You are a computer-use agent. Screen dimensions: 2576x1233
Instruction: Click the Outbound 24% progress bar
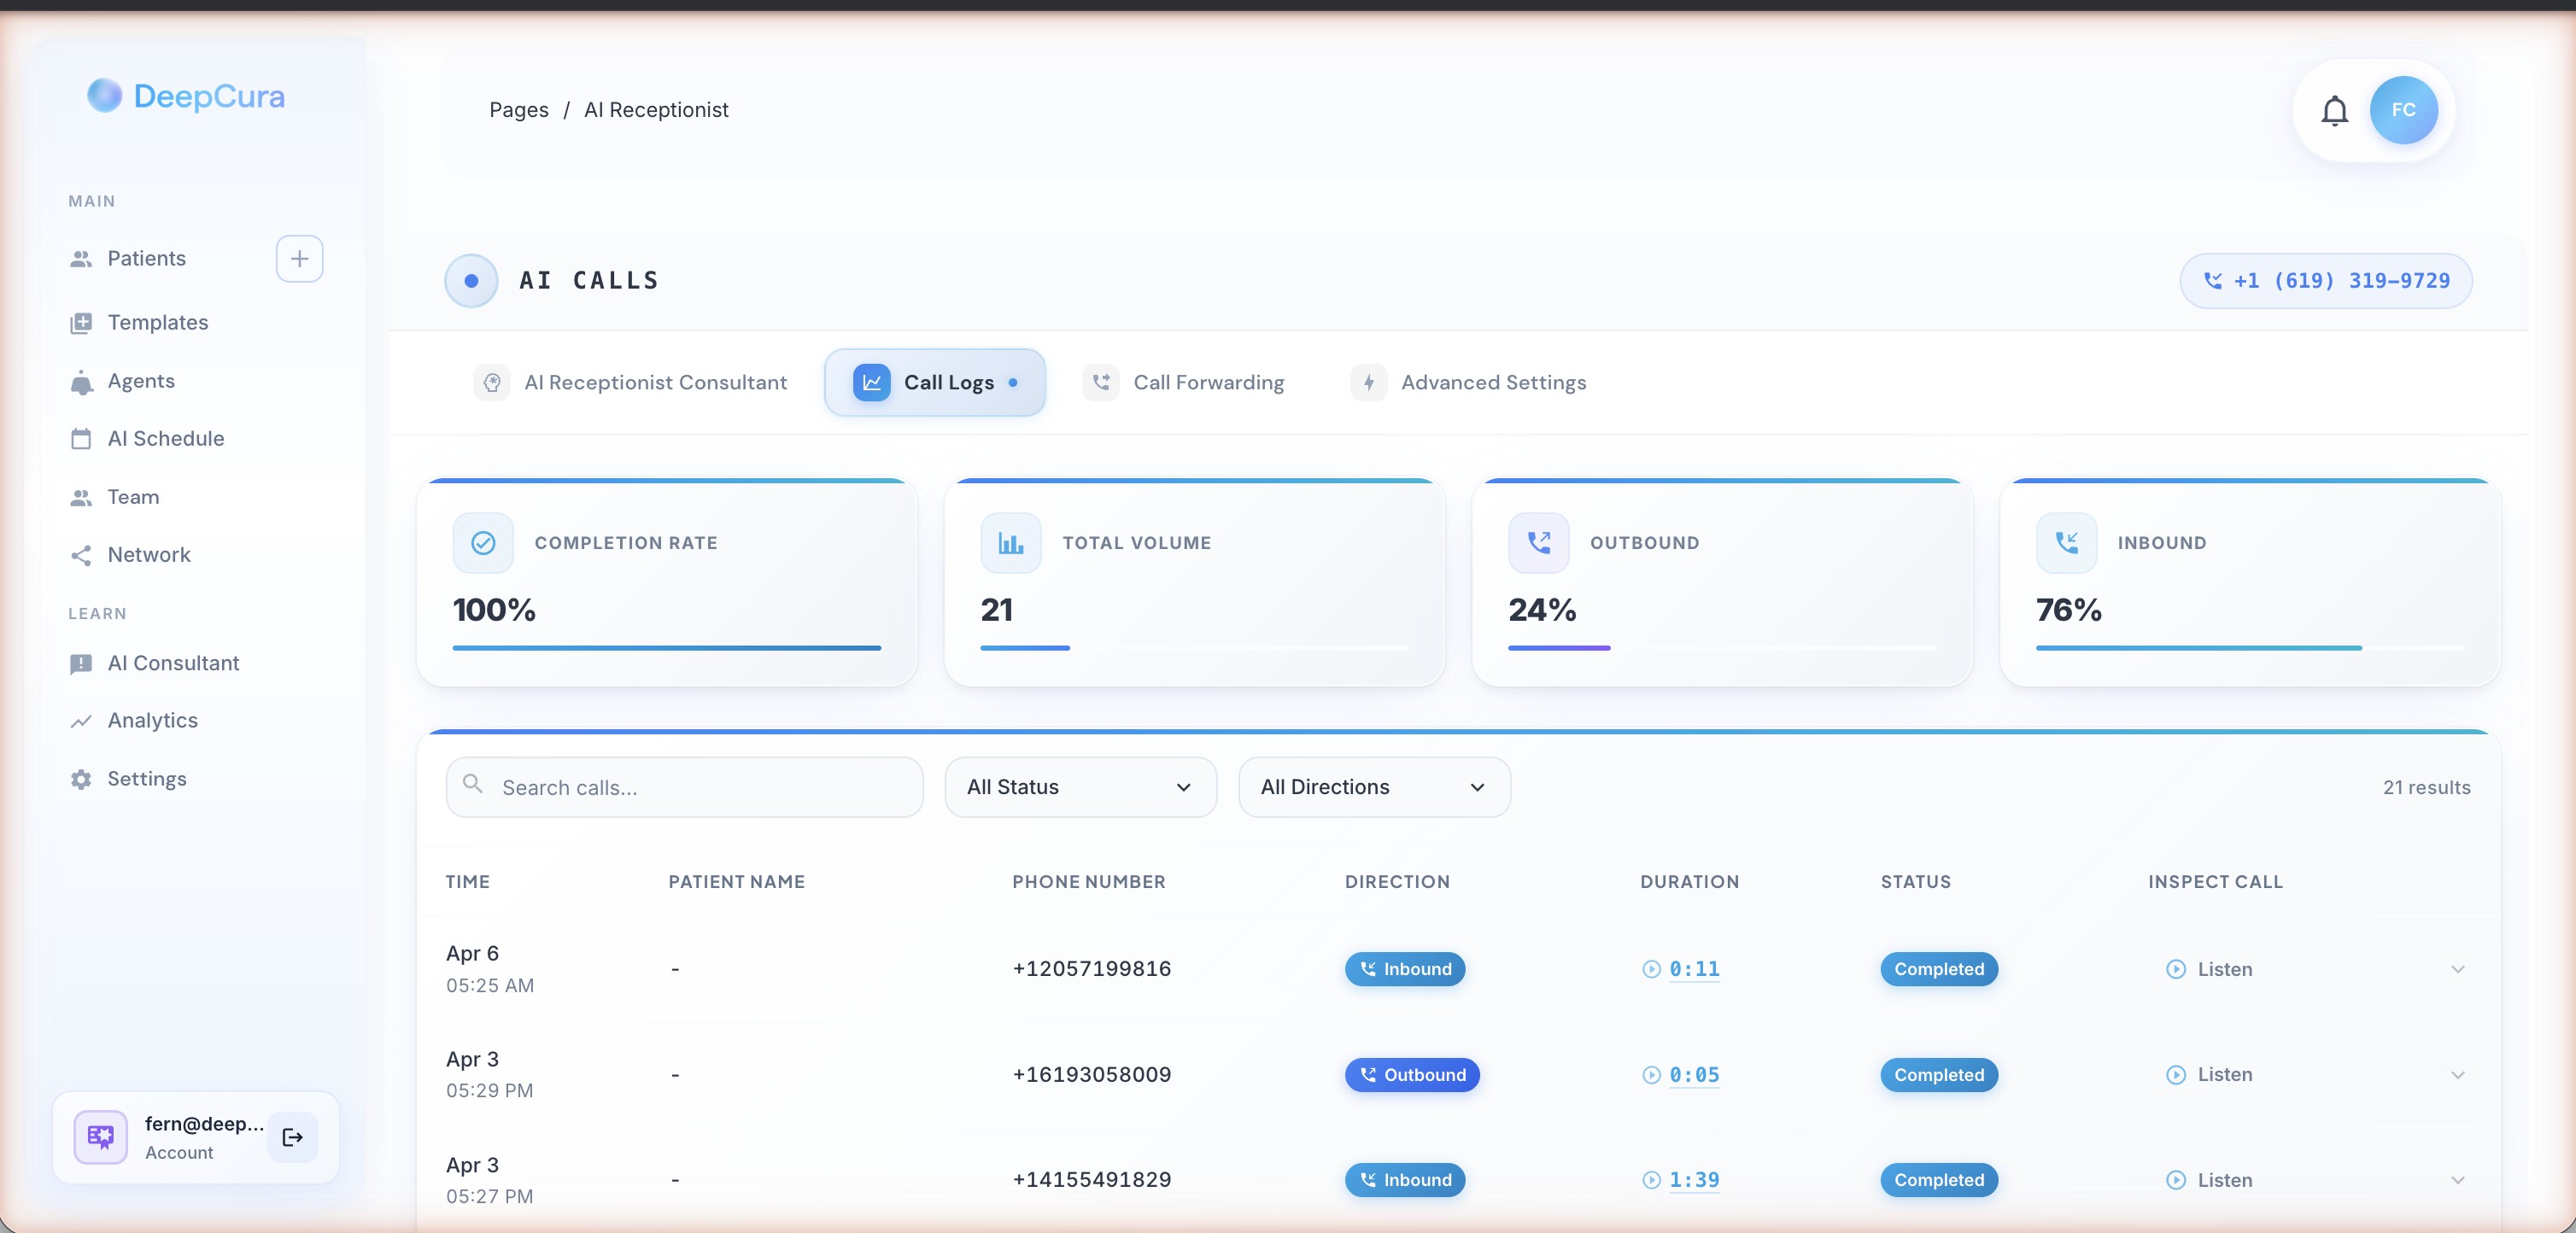point(1722,648)
